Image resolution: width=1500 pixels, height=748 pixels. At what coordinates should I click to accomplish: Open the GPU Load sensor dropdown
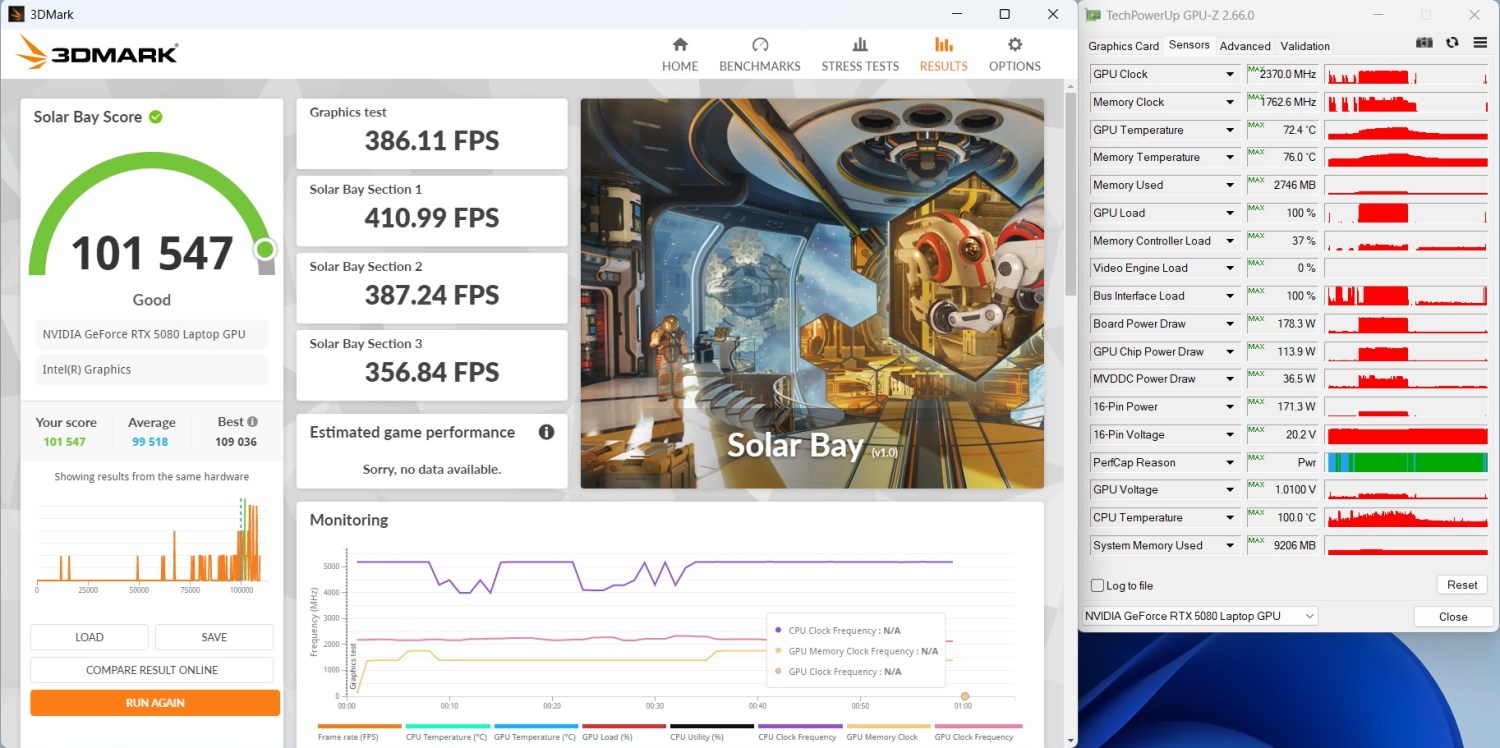click(1230, 213)
